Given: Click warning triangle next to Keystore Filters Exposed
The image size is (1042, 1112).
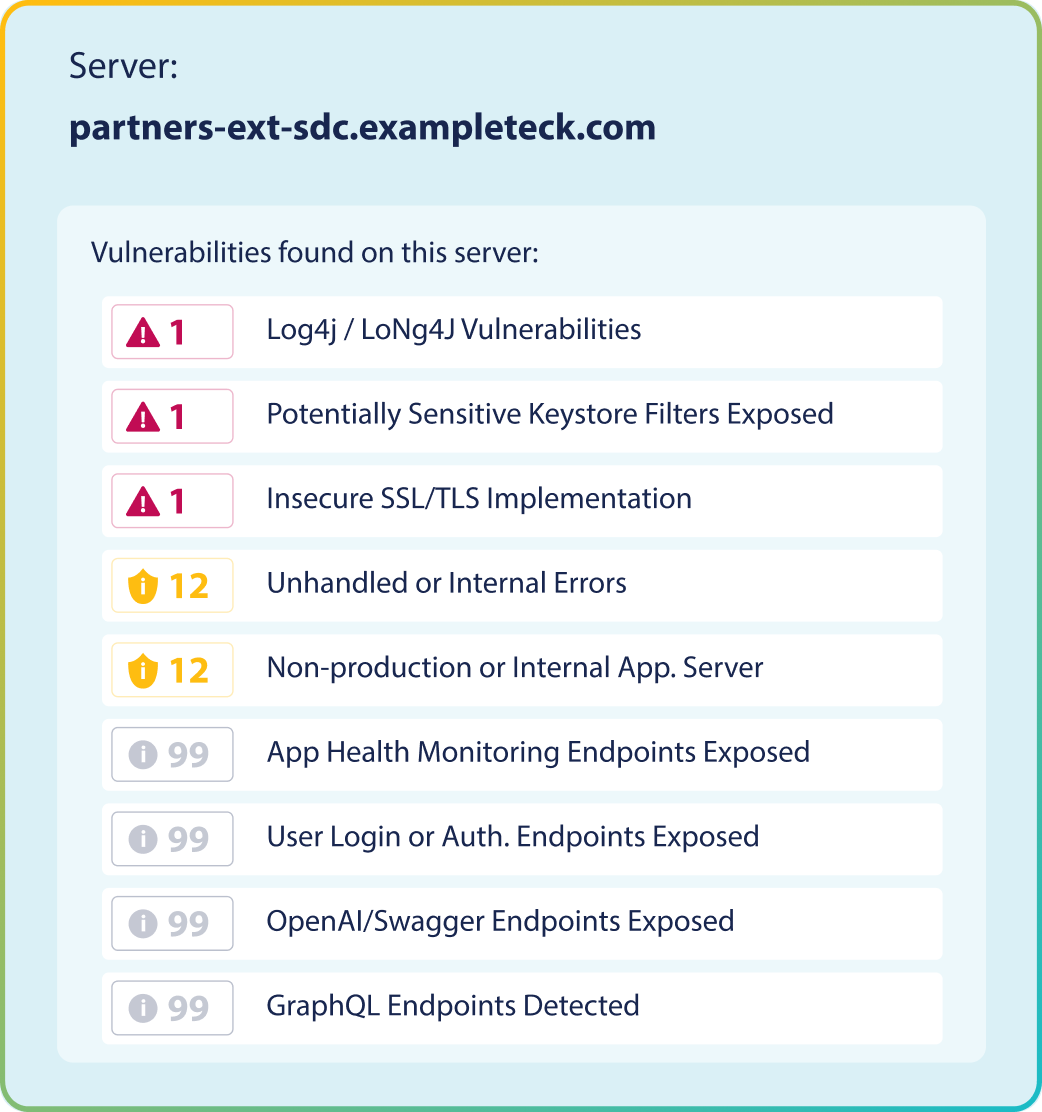Looking at the screenshot, I should [x=143, y=416].
